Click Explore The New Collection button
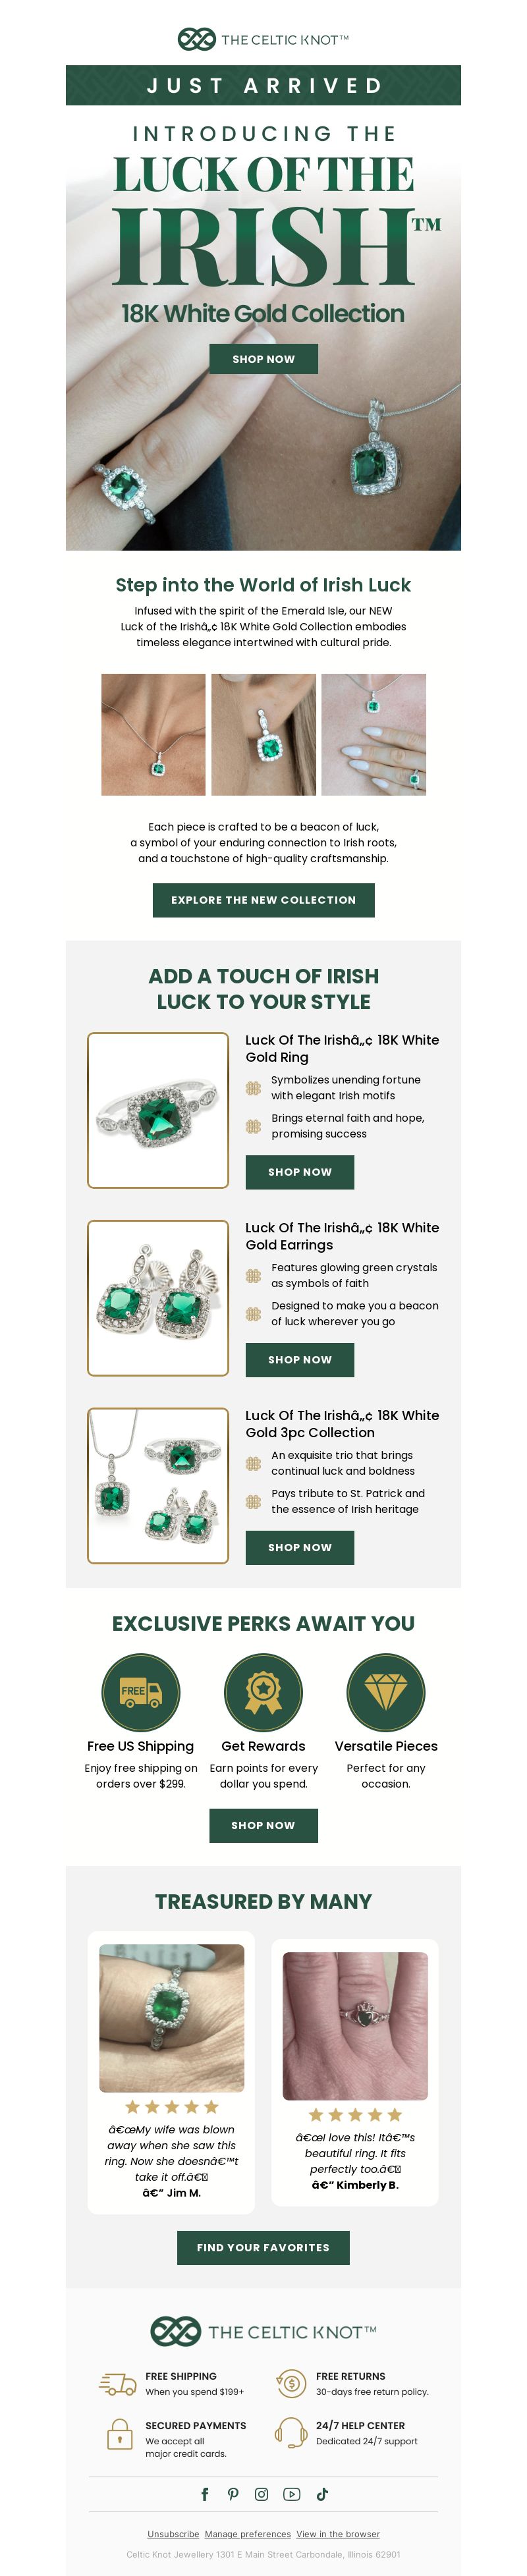 tap(263, 900)
